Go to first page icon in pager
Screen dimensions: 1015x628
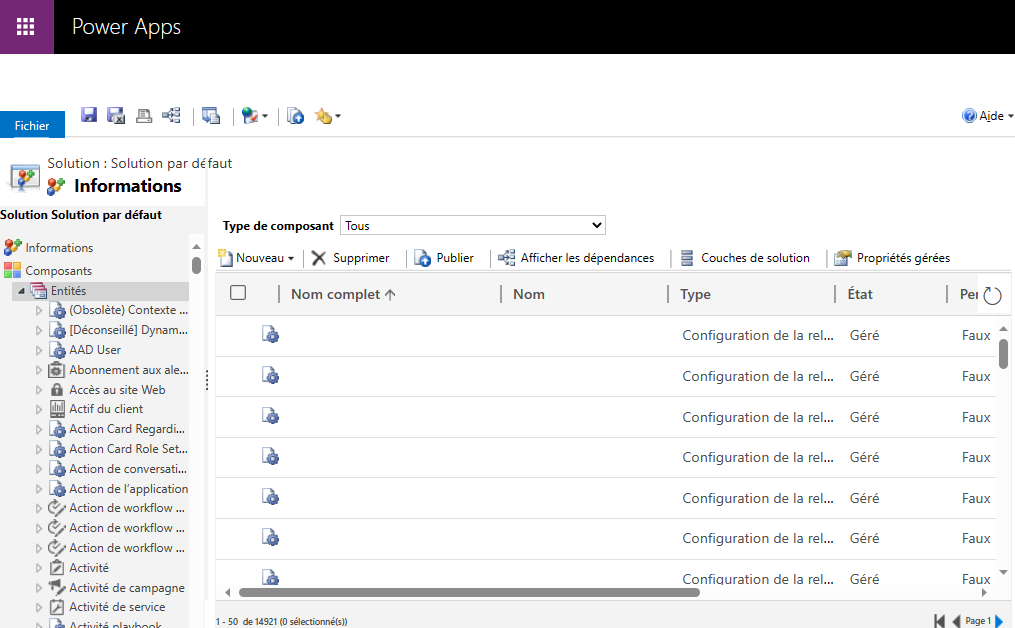coord(939,620)
